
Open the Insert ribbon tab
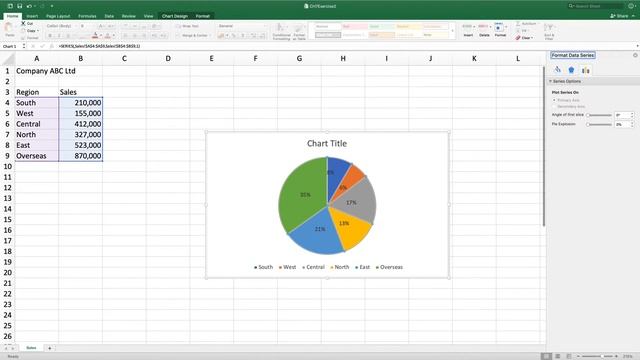pos(32,16)
